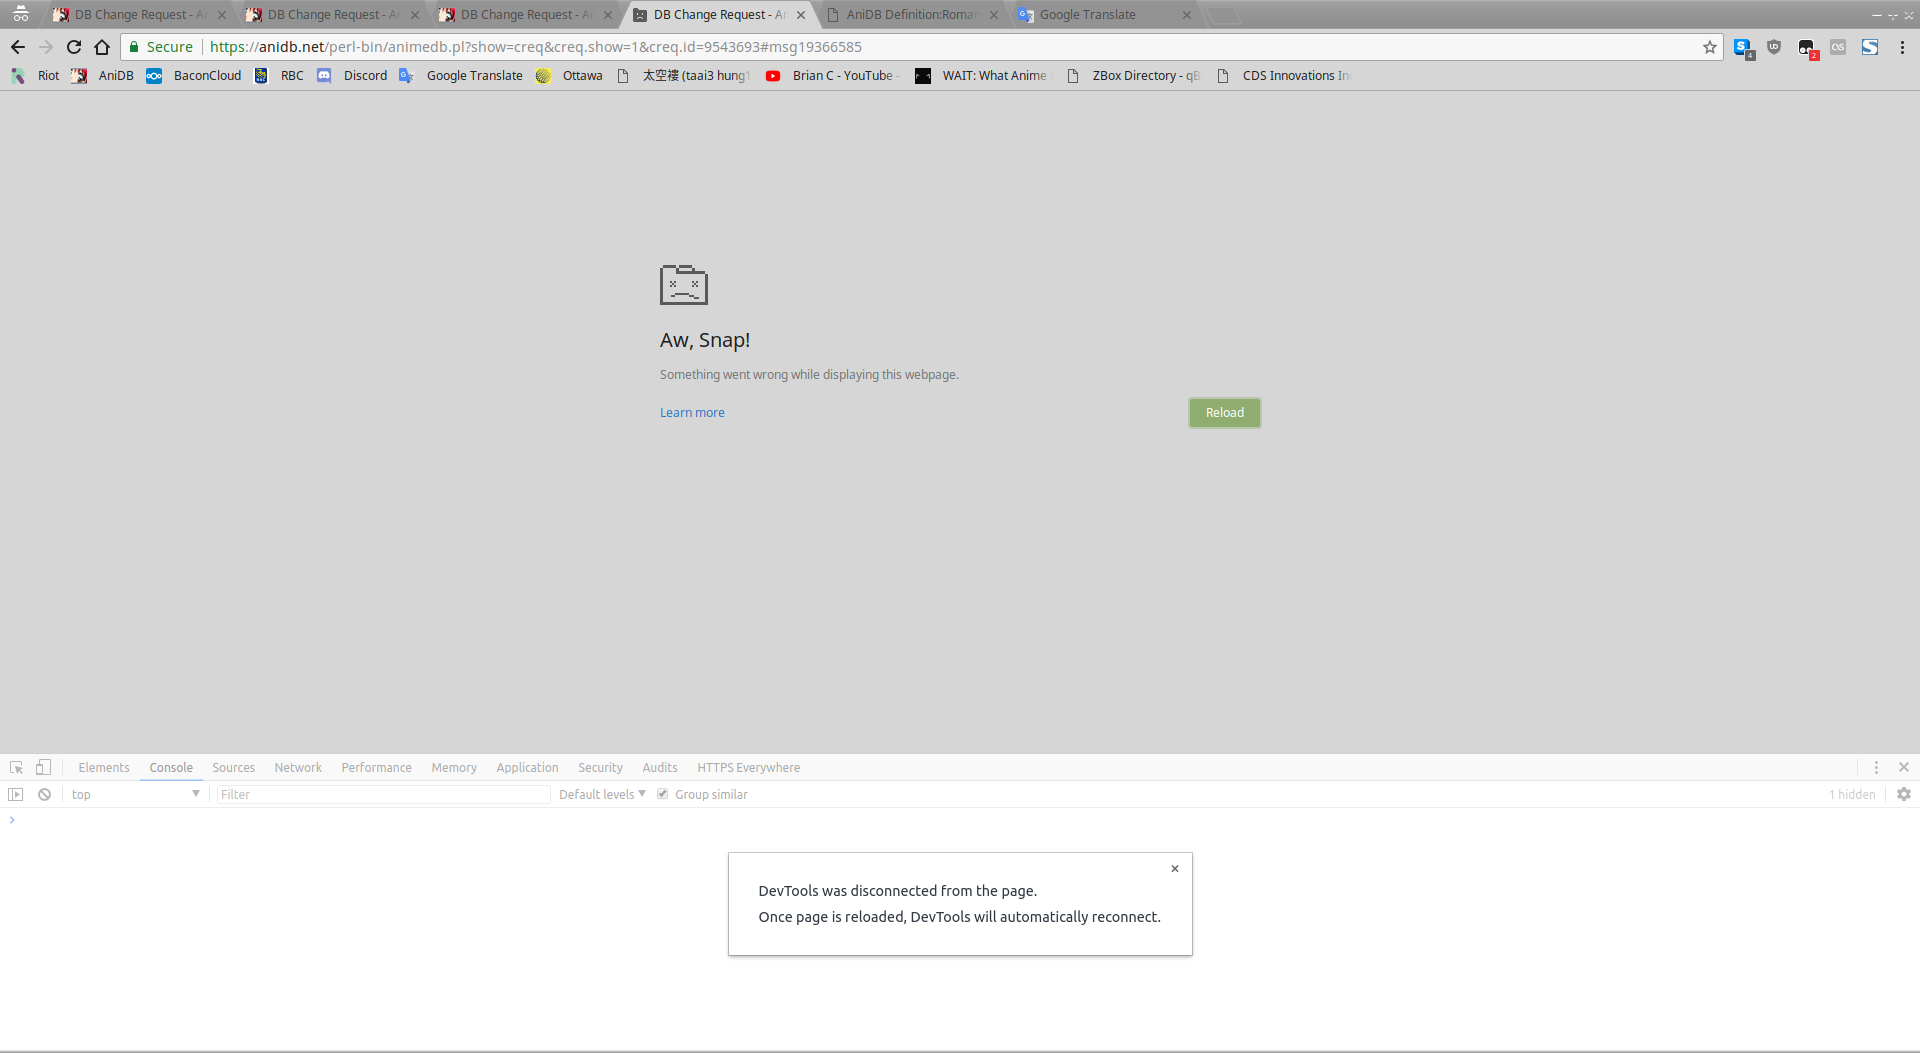1920x1053 pixels.
Task: Click the browser reload page icon
Action: click(x=74, y=47)
